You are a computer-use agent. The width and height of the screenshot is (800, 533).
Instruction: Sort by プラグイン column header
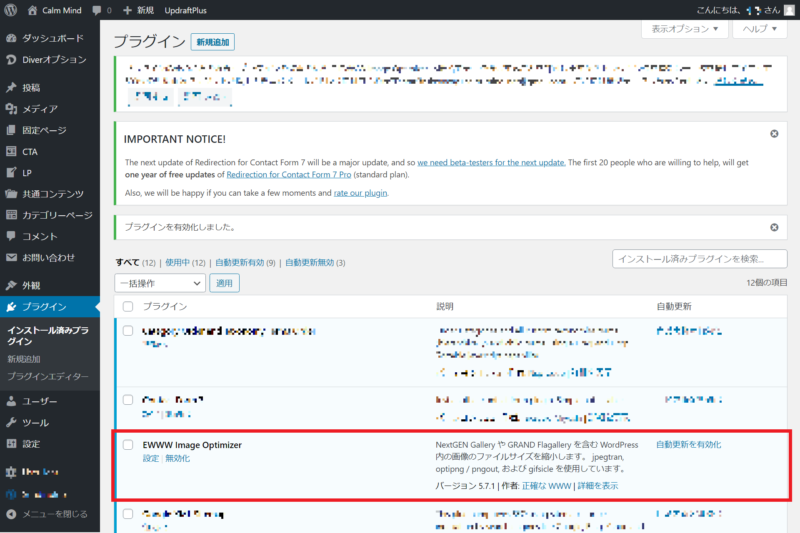pyautogui.click(x=165, y=307)
